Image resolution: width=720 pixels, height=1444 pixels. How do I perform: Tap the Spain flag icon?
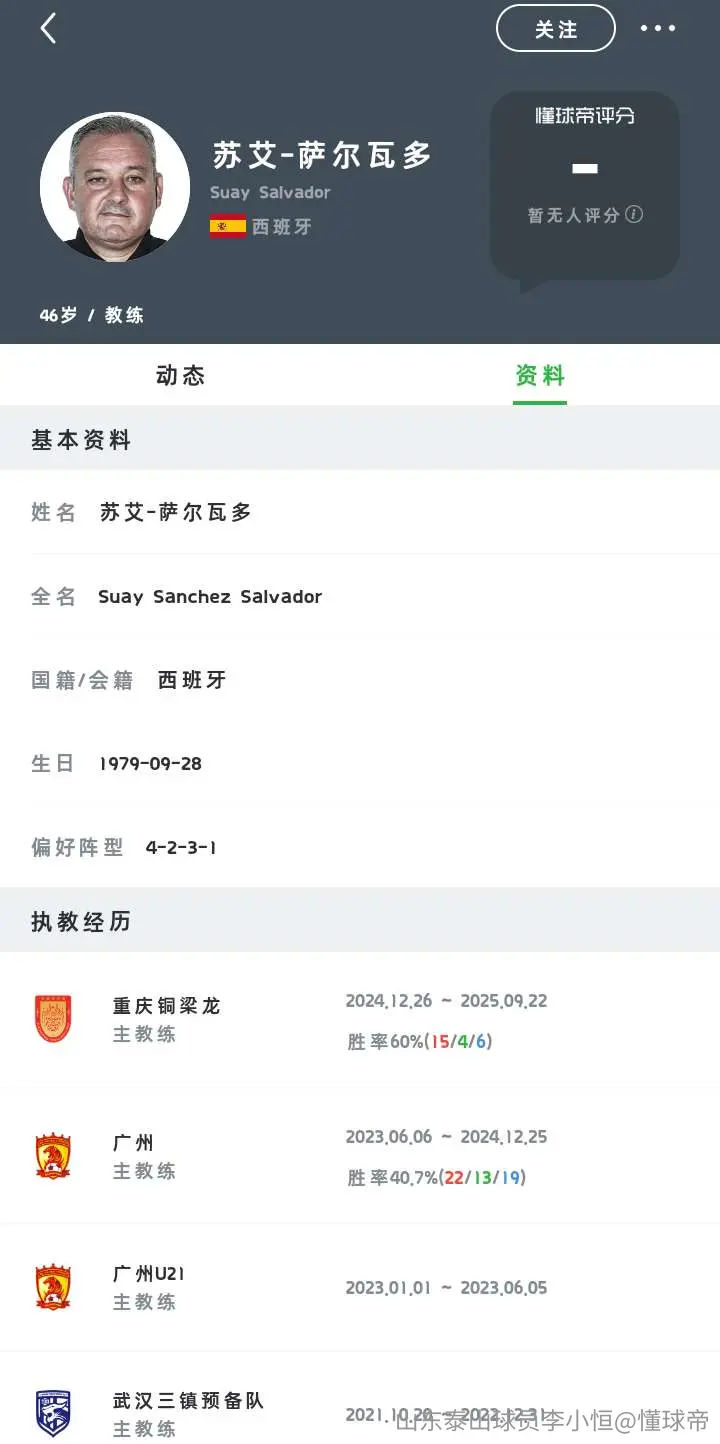[228, 226]
